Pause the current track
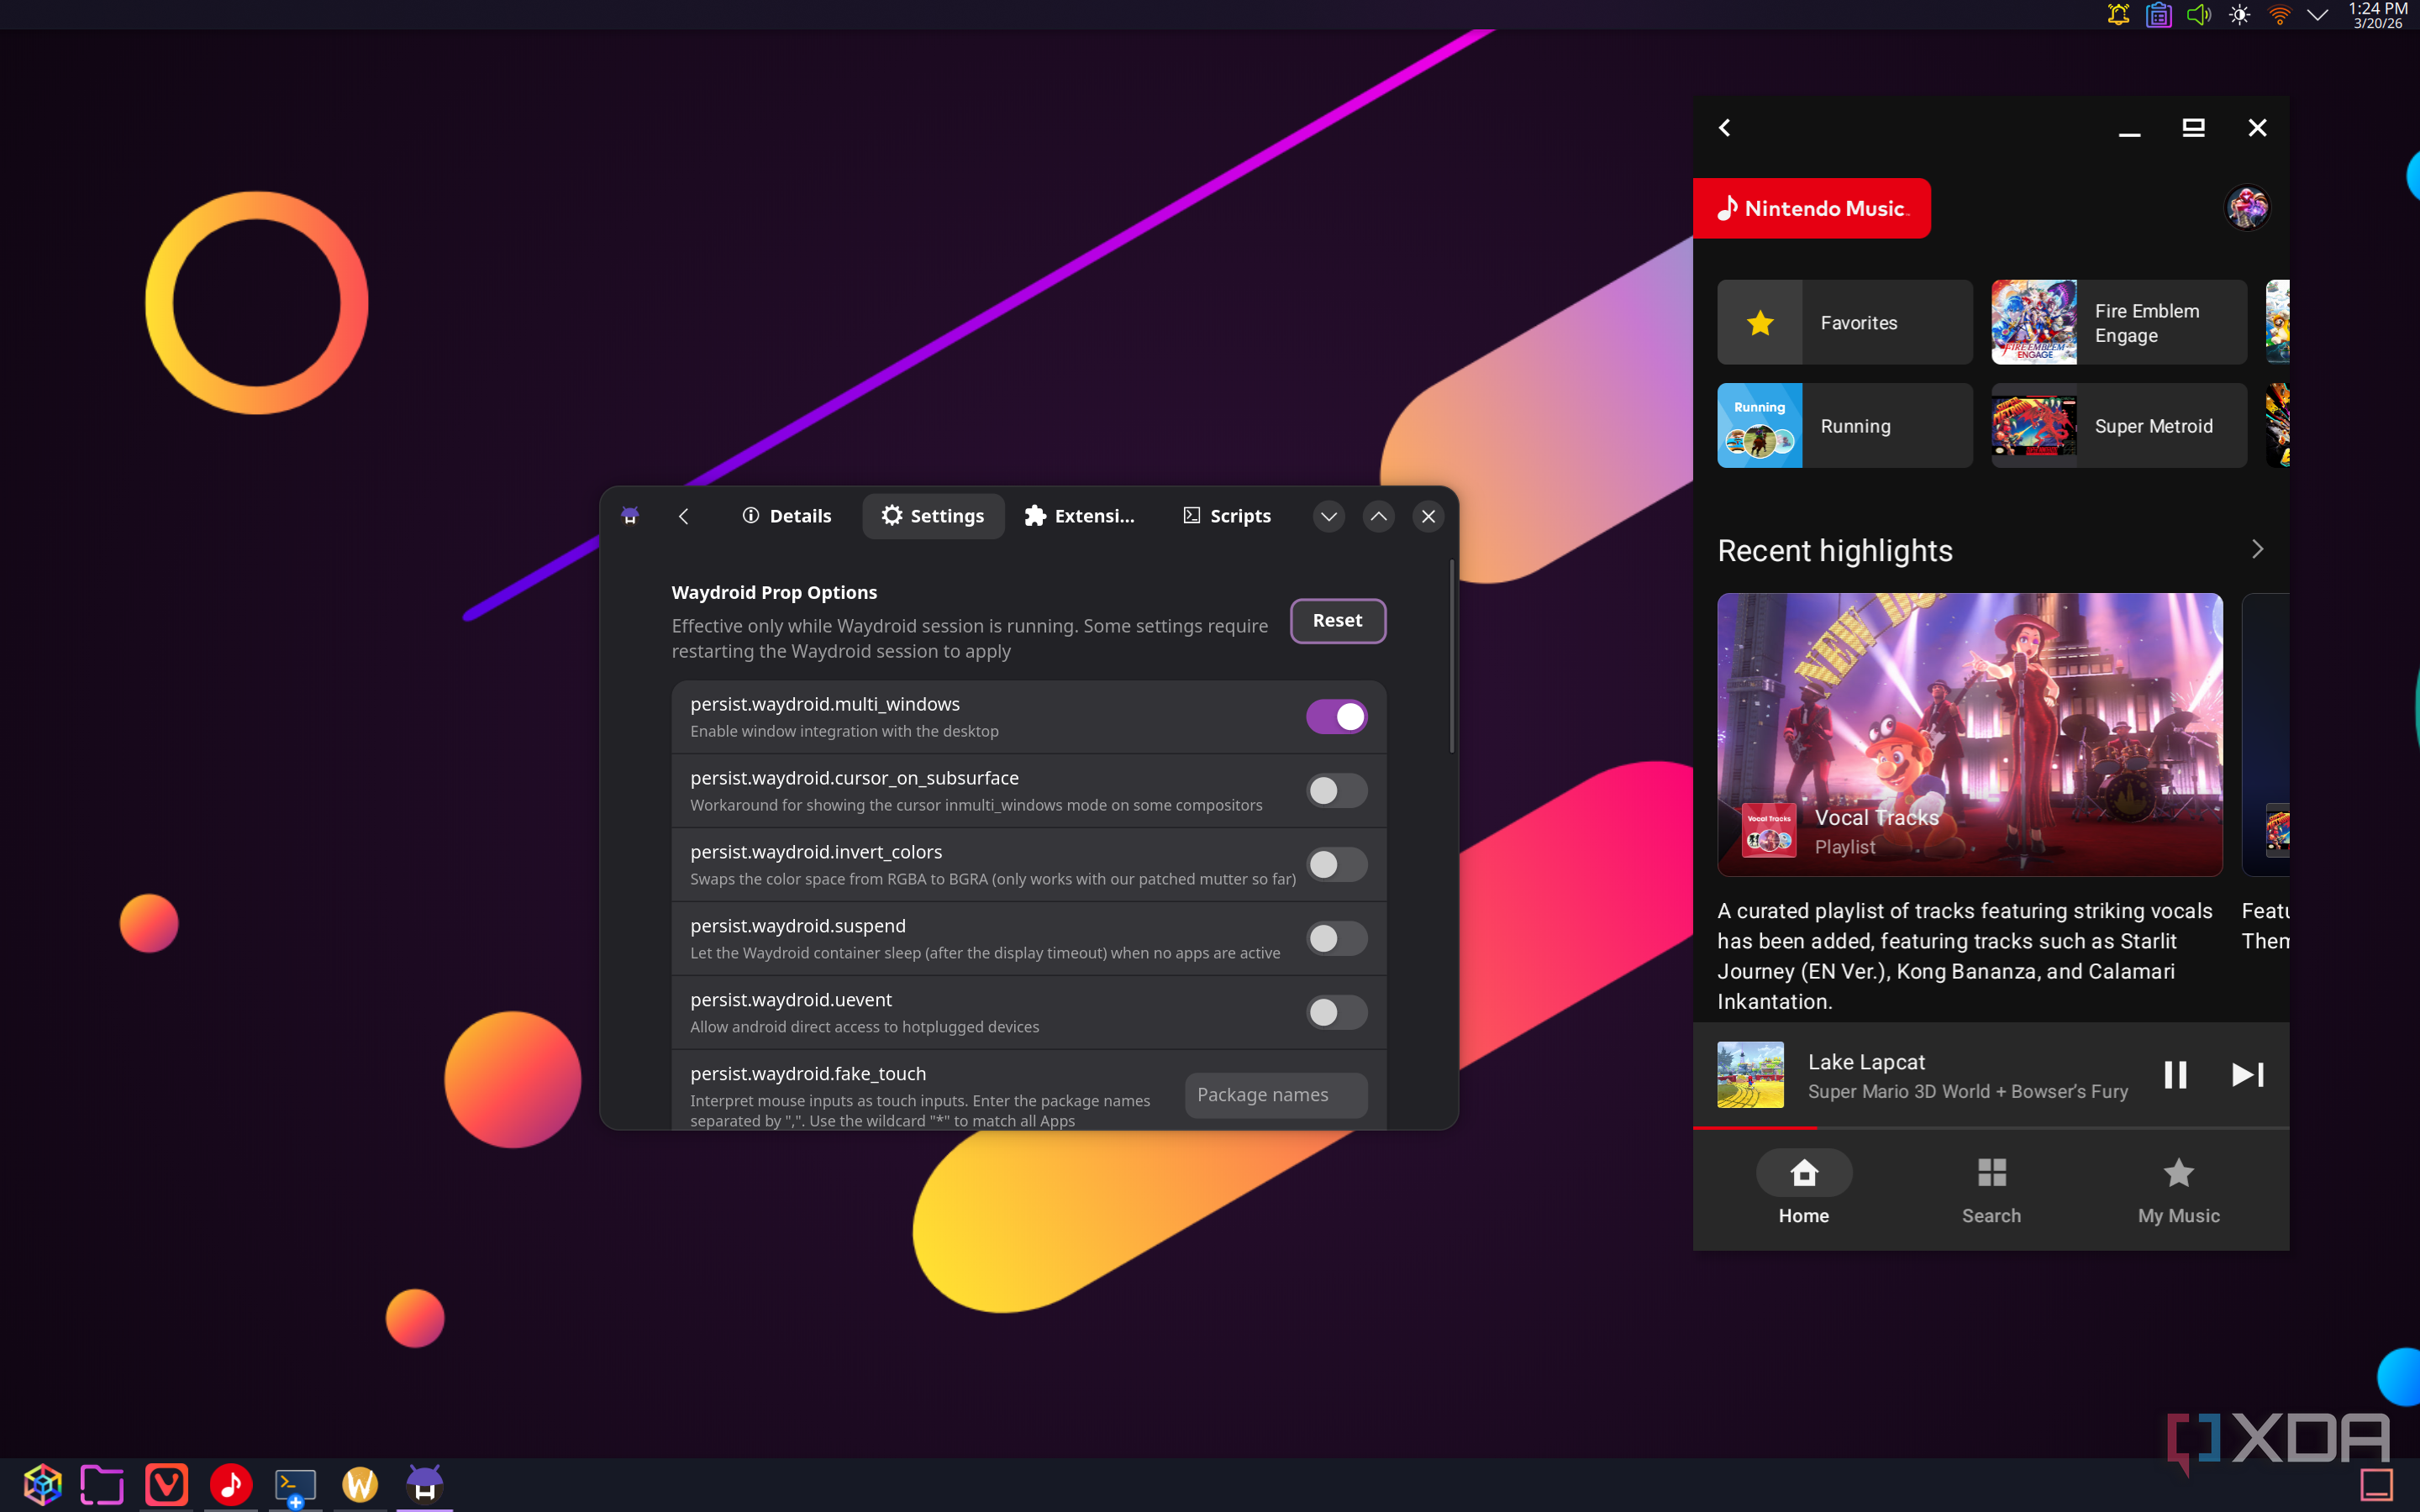This screenshot has height=1512, width=2420. coord(2175,1075)
